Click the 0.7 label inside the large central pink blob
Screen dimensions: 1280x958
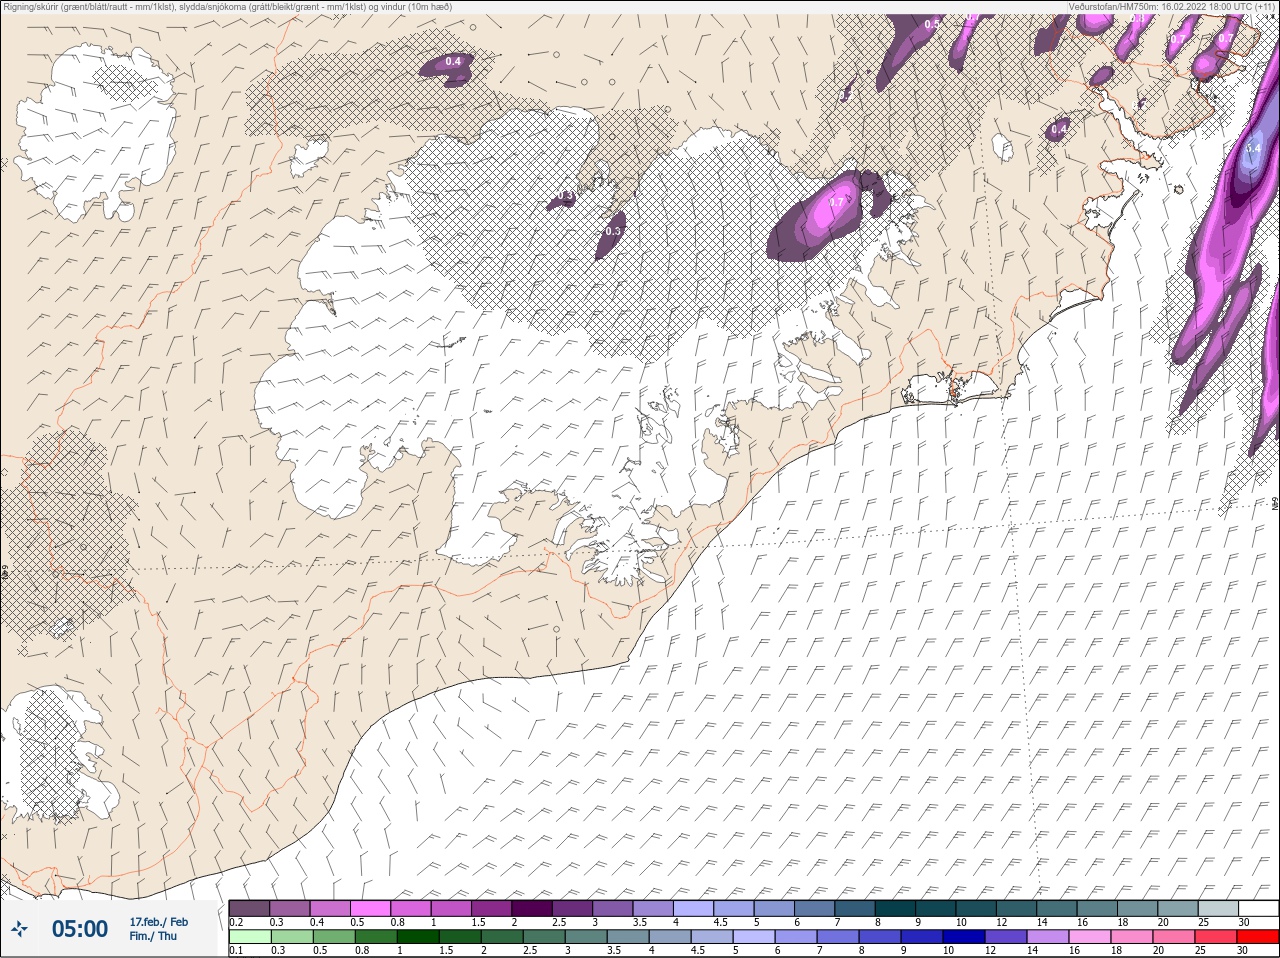(x=837, y=201)
